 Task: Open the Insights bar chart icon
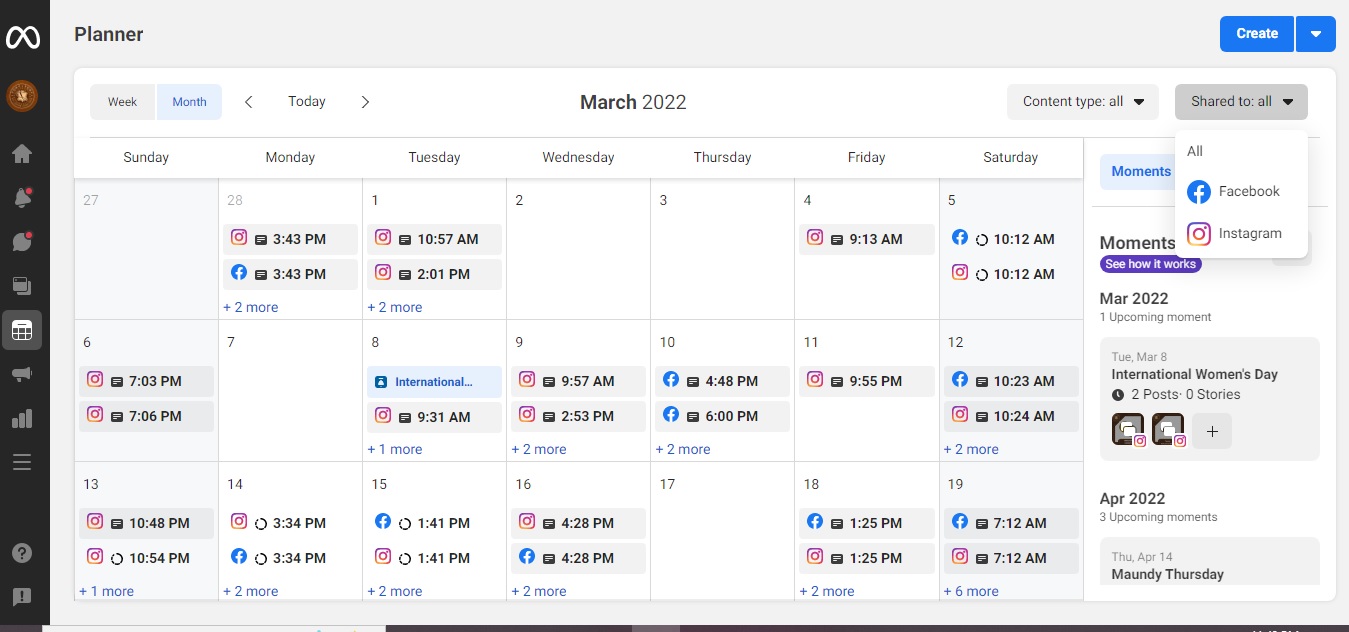pos(21,418)
